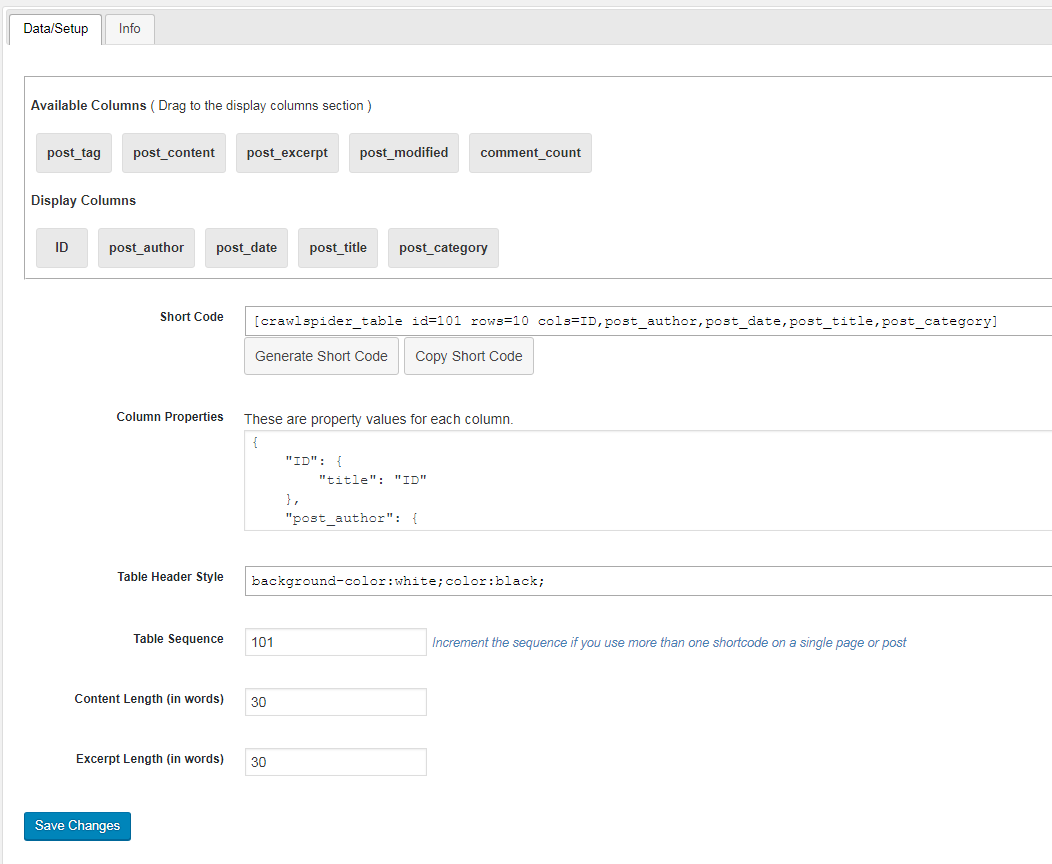Image resolution: width=1052 pixels, height=864 pixels.
Task: Select the post_category display column
Action: (443, 248)
